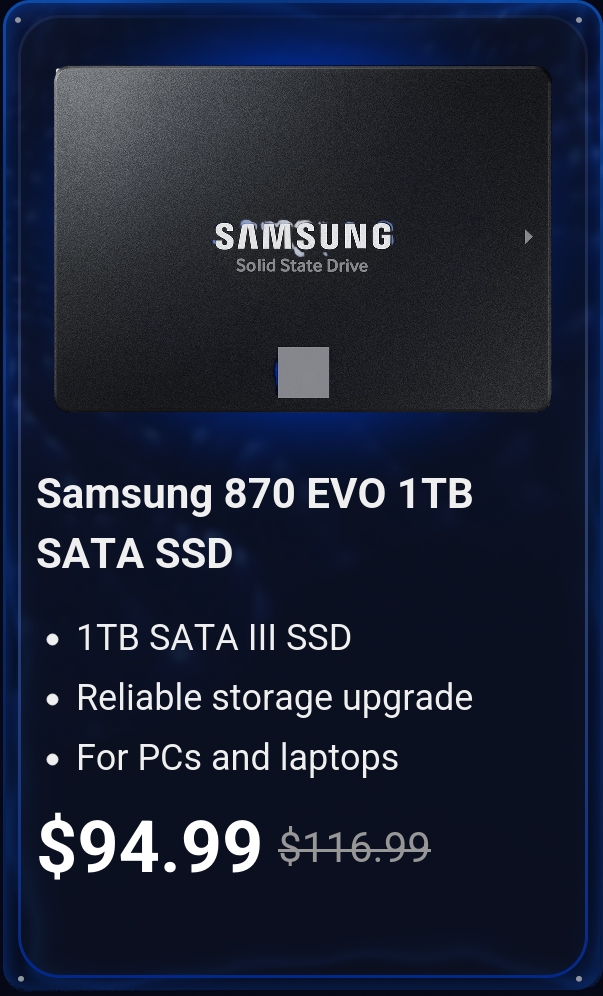Select the '1TB SATA III SSD' feature text
The image size is (603, 996).
pos(213,637)
